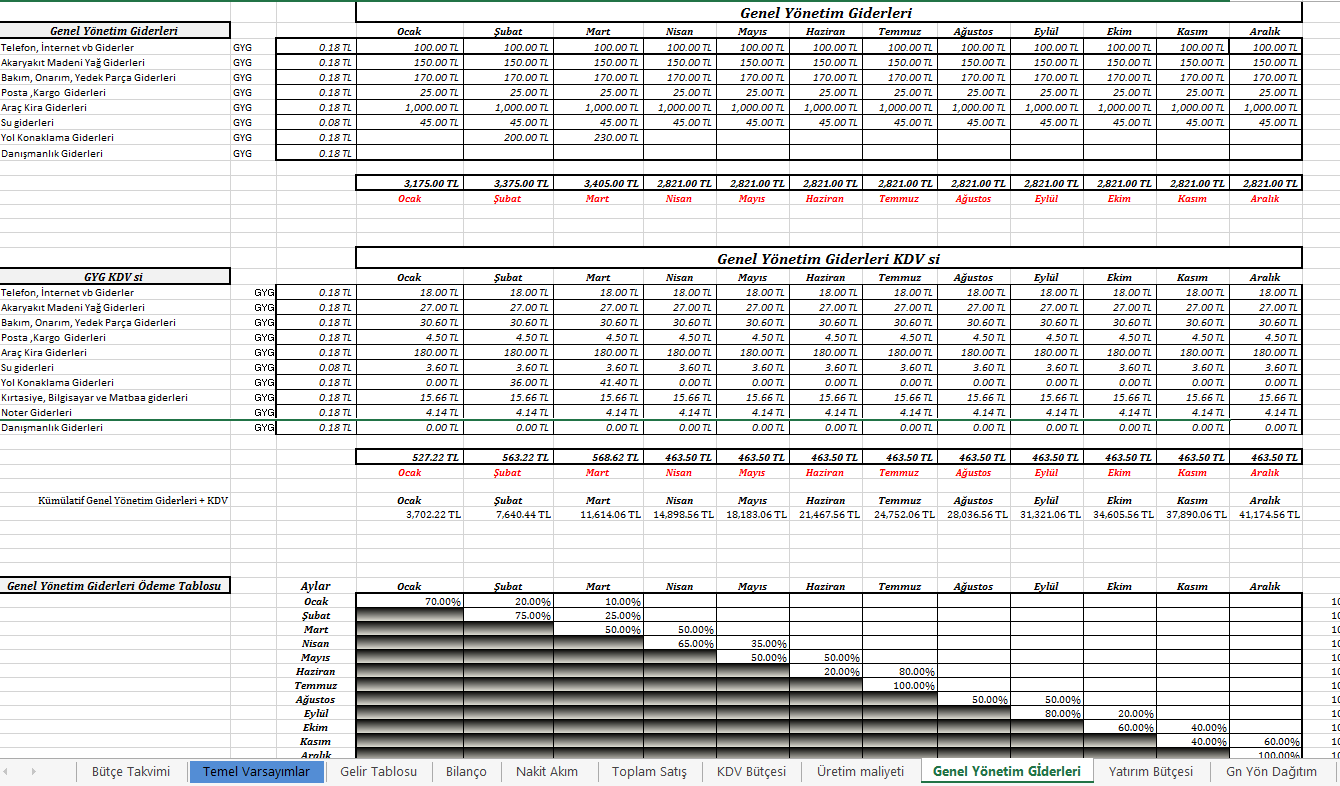The height and width of the screenshot is (786, 1340).
Task: Select the 527.22 TL KDV total
Action: 409,457
